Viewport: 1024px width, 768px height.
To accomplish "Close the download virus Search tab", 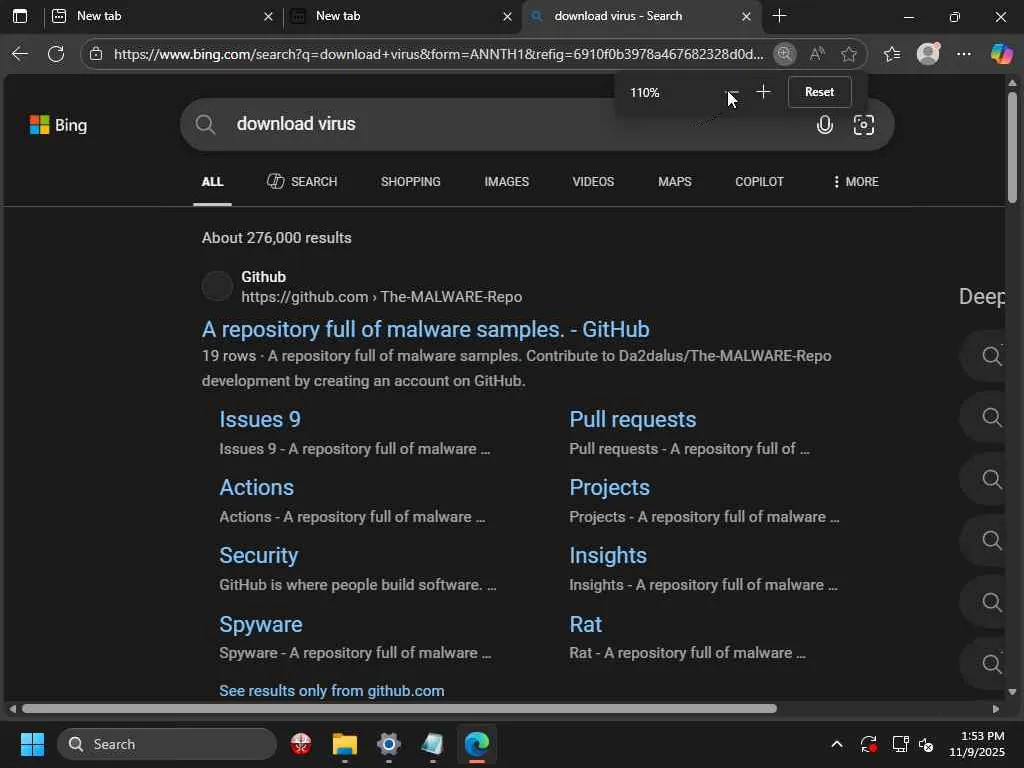I will click(x=746, y=16).
